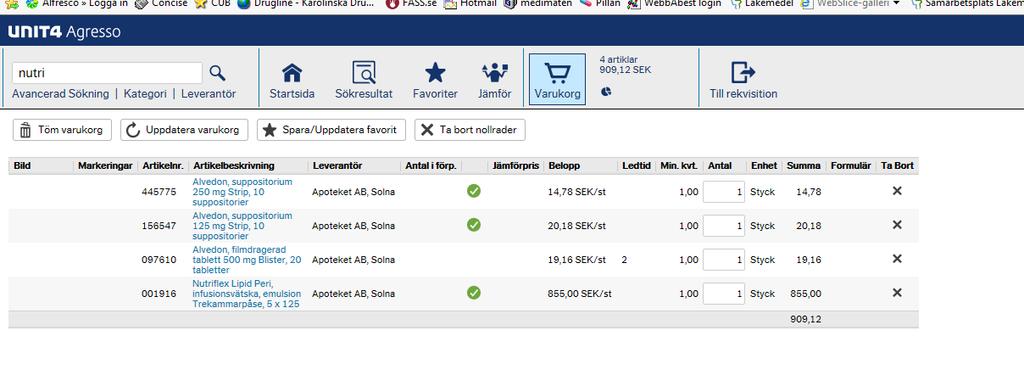This screenshot has height=392, width=1024.
Task: Click Enhet column header
Action: pos(763,166)
